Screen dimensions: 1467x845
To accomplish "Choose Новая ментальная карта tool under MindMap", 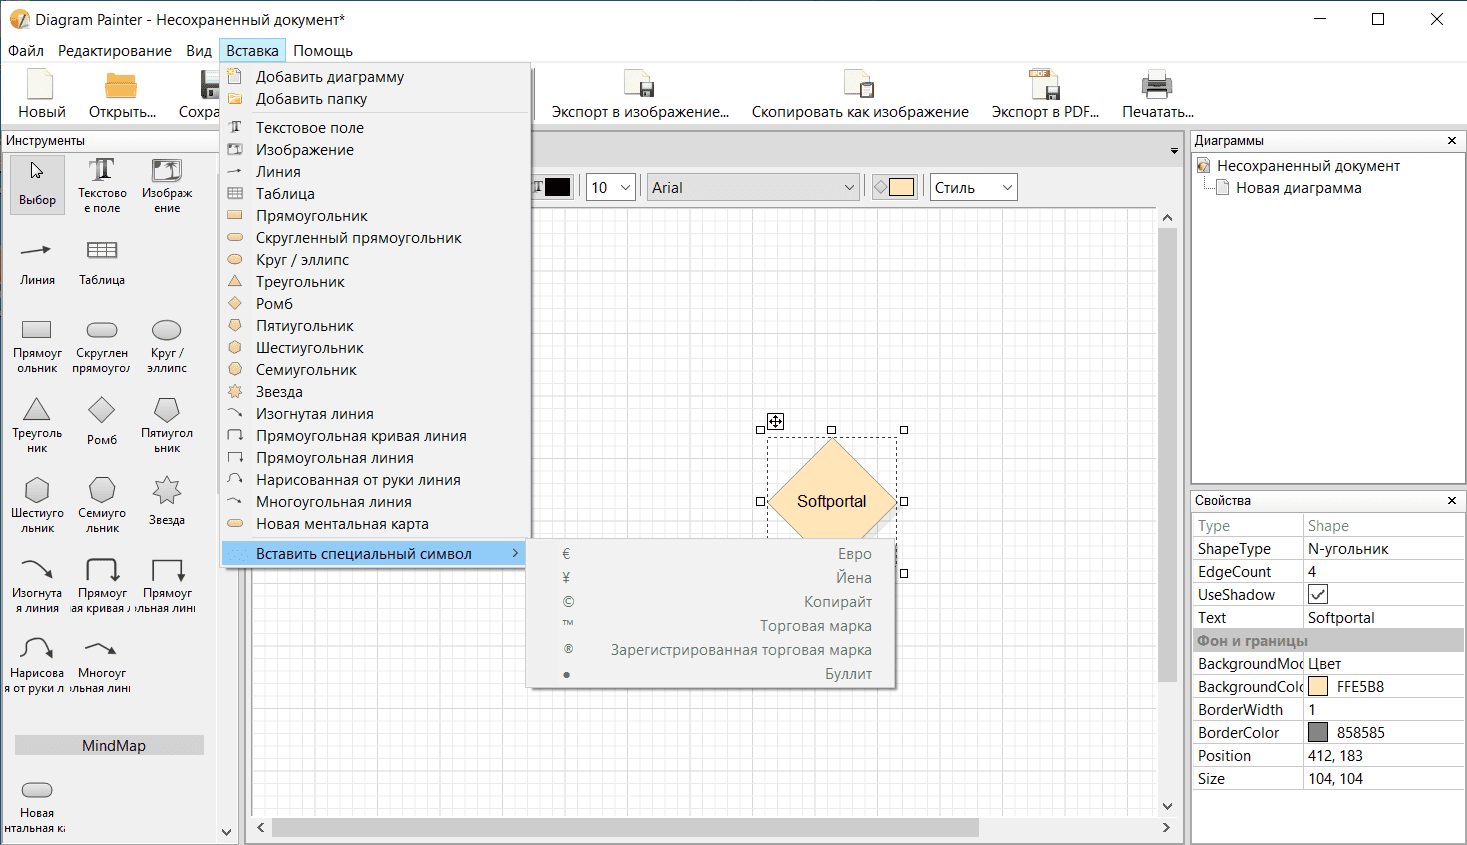I will [x=38, y=805].
